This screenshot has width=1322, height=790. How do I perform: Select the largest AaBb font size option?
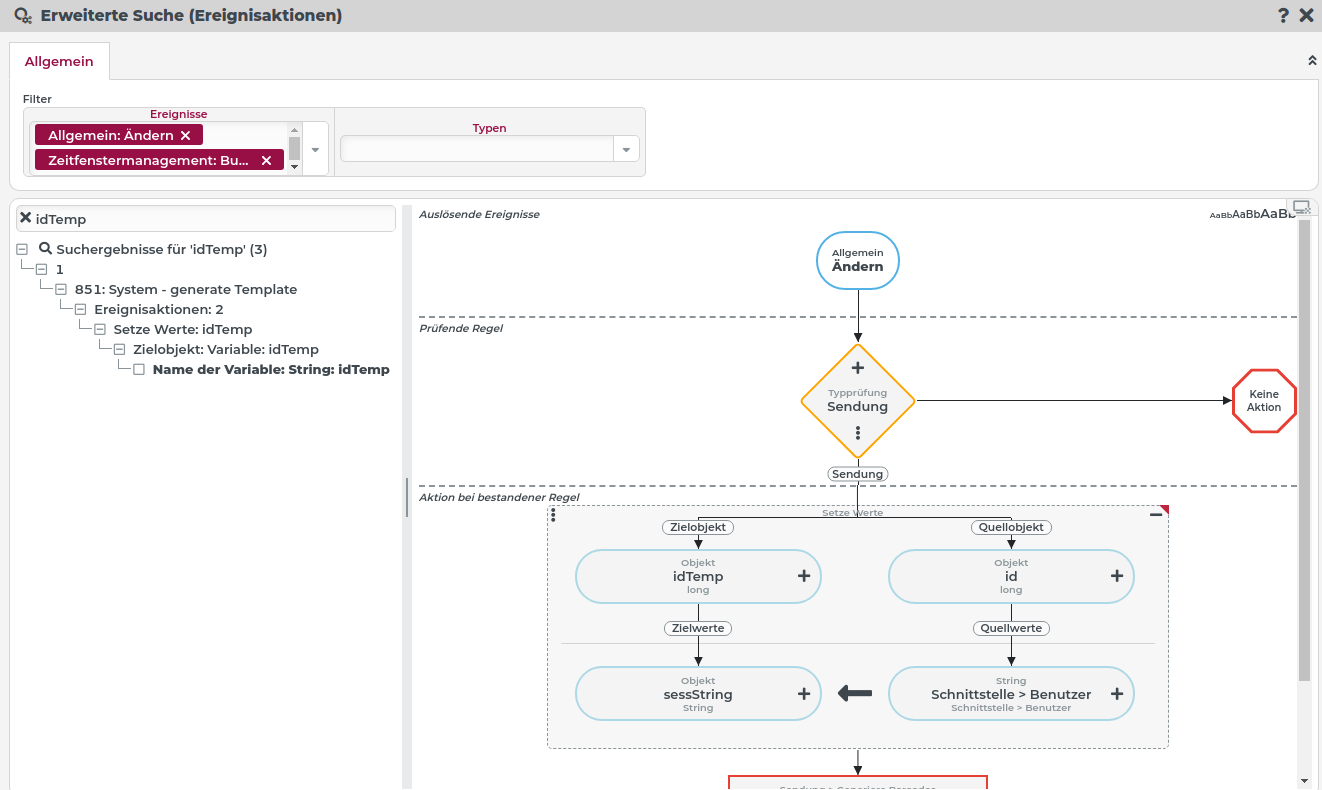(x=1277, y=214)
